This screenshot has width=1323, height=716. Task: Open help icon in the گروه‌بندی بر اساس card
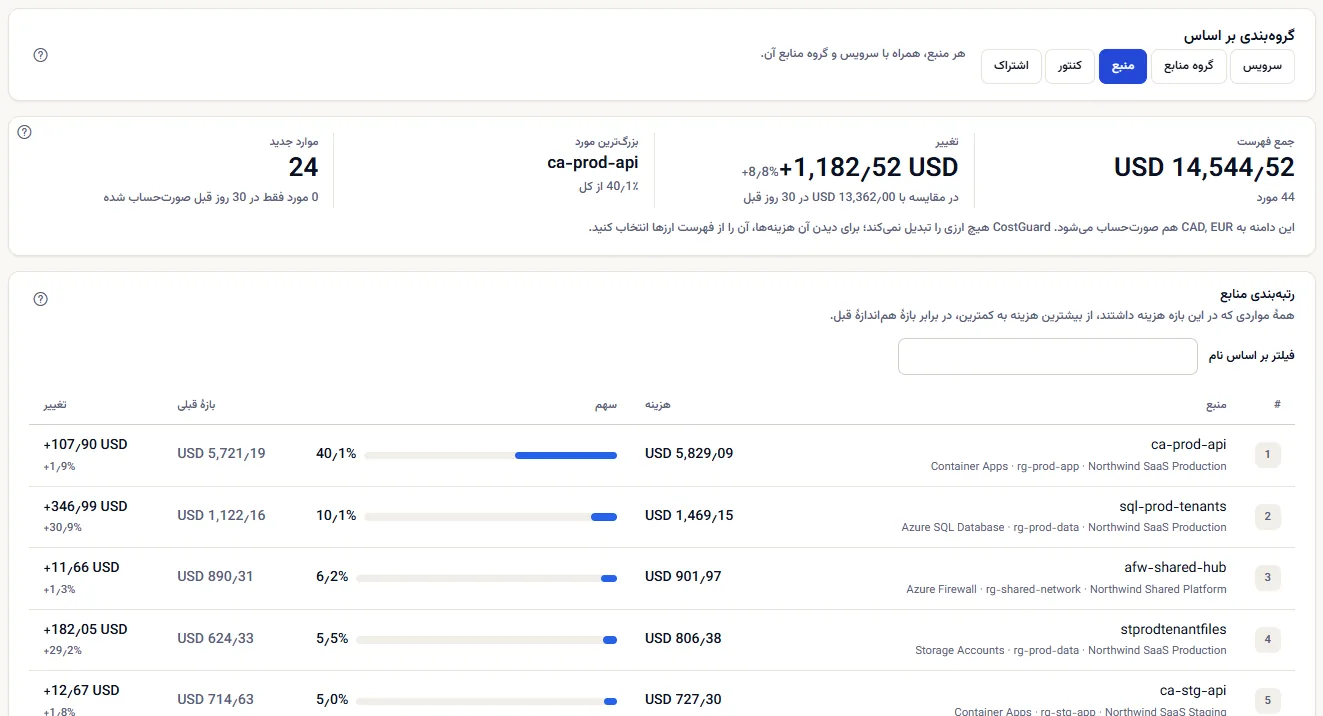(41, 55)
